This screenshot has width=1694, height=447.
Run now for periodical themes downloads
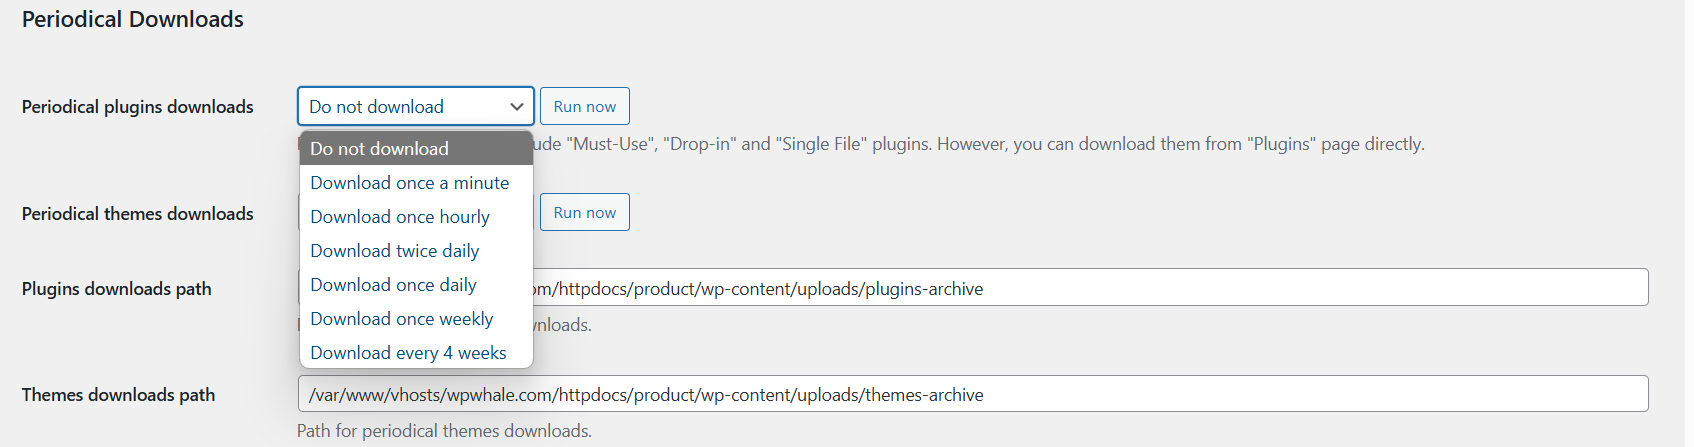point(585,212)
